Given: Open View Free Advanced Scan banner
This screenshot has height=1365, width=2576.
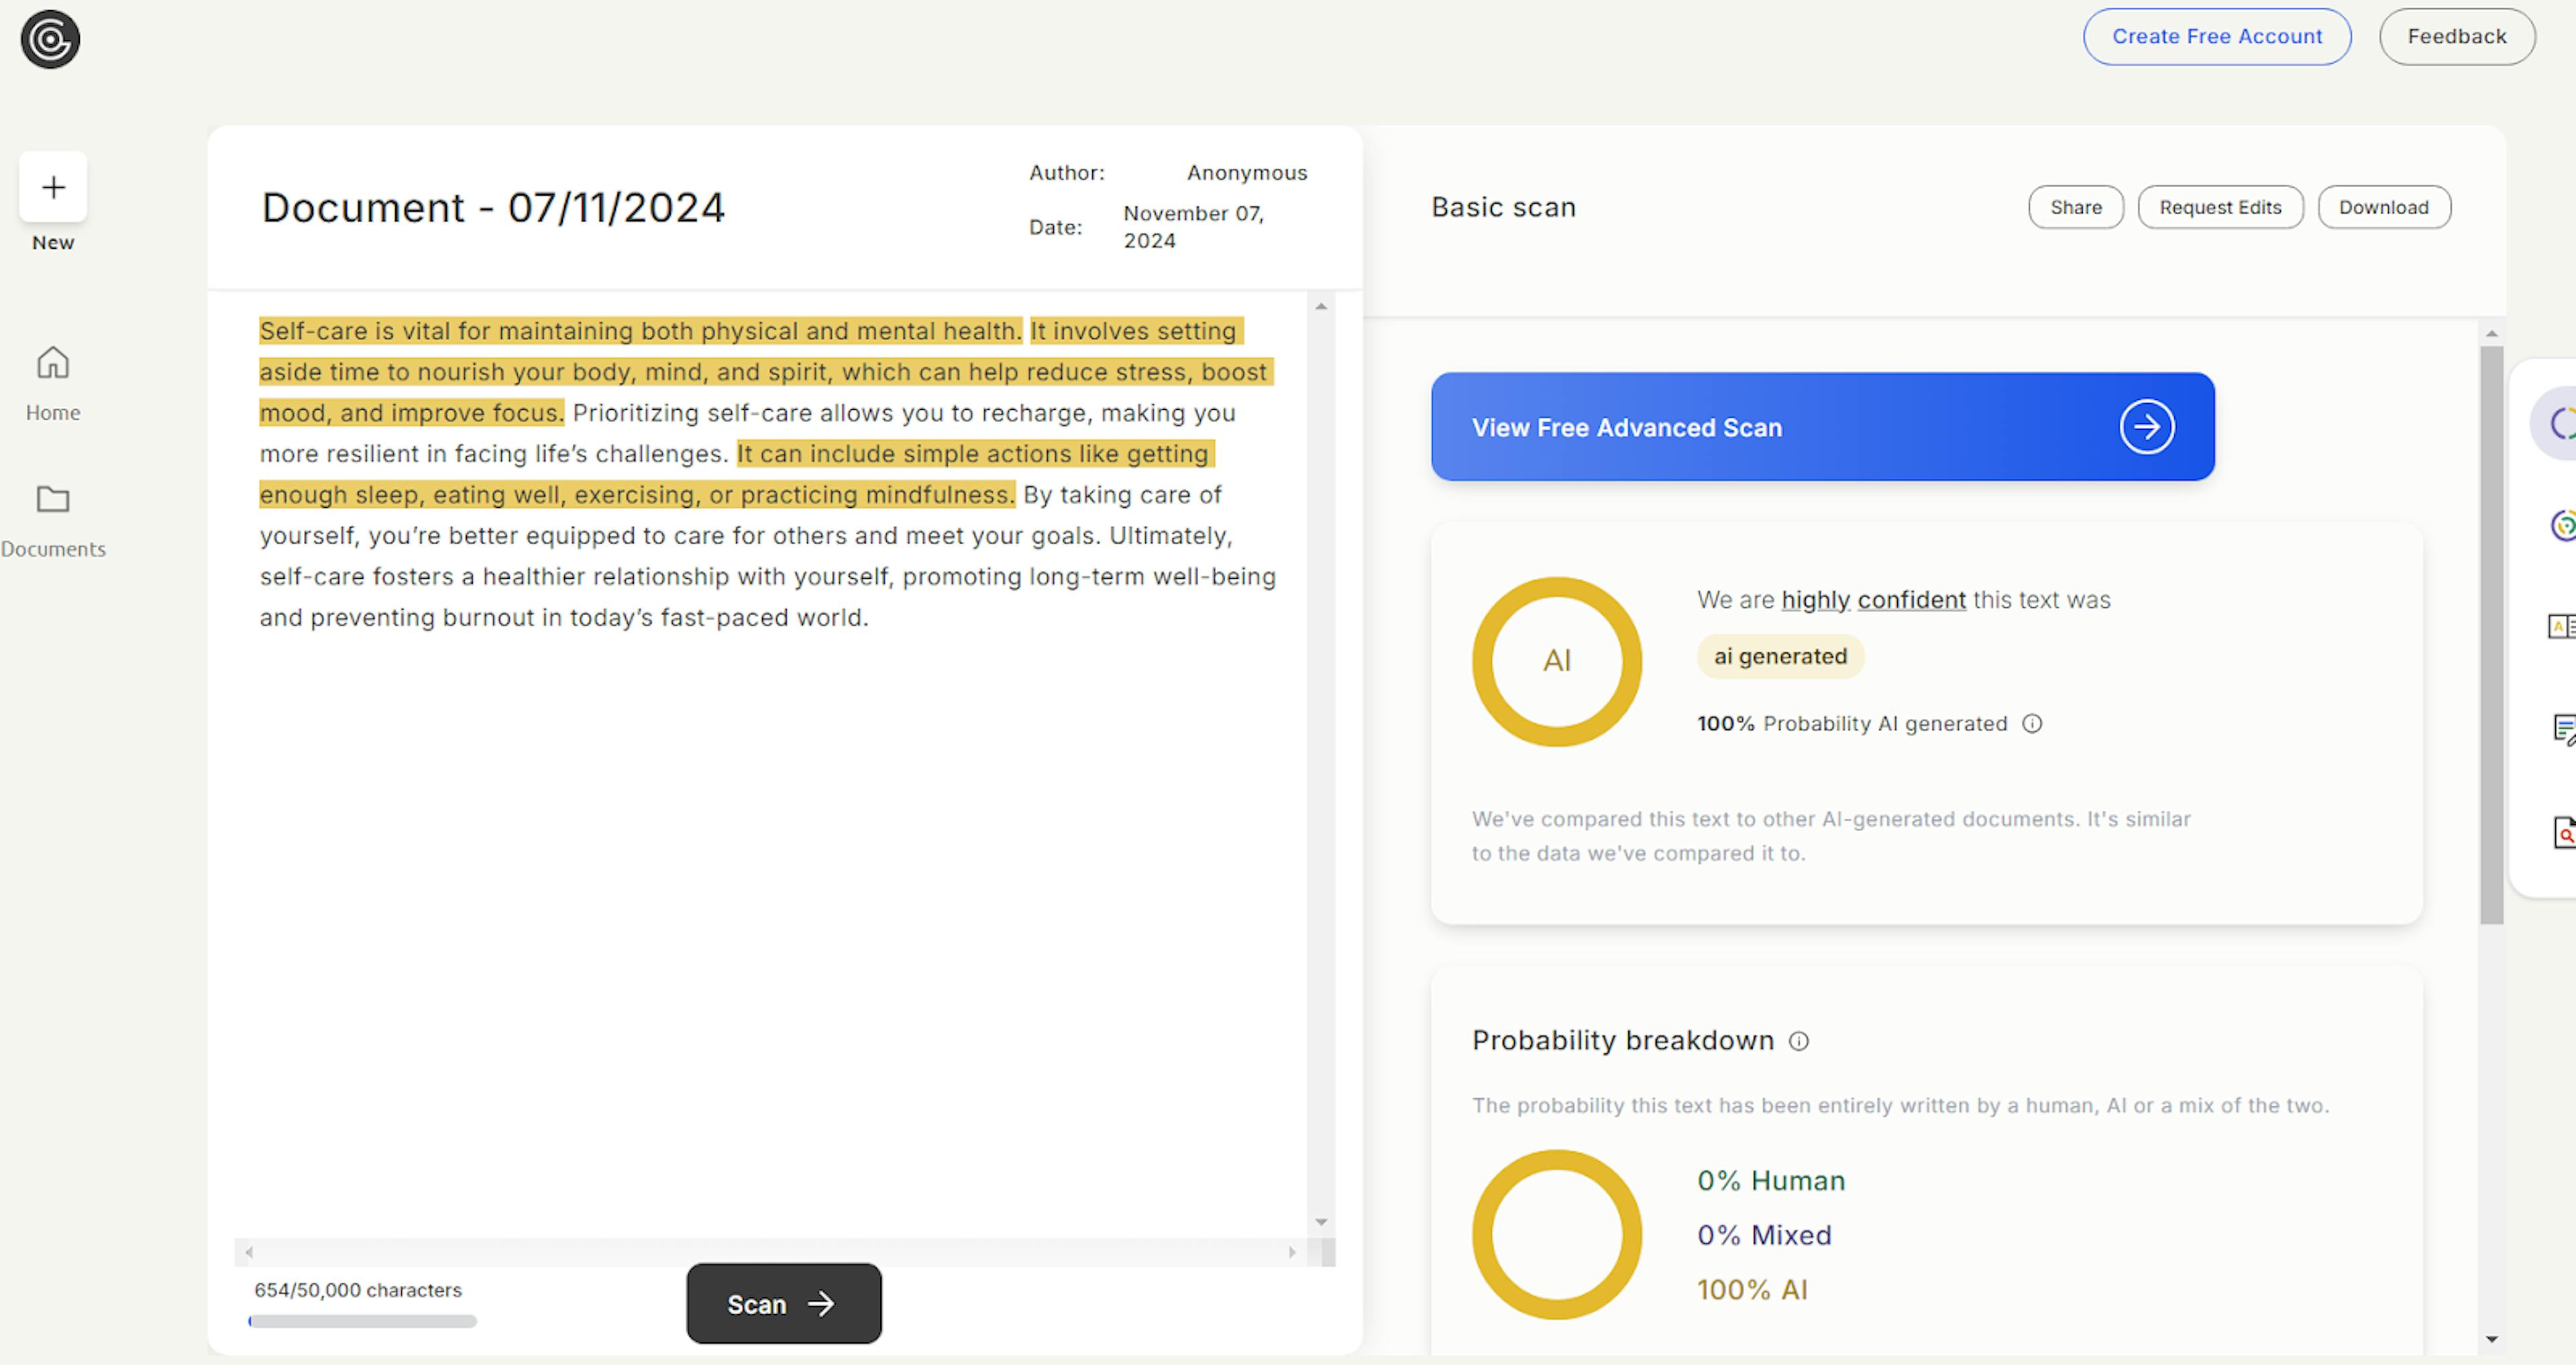Looking at the screenshot, I should (x=1822, y=427).
